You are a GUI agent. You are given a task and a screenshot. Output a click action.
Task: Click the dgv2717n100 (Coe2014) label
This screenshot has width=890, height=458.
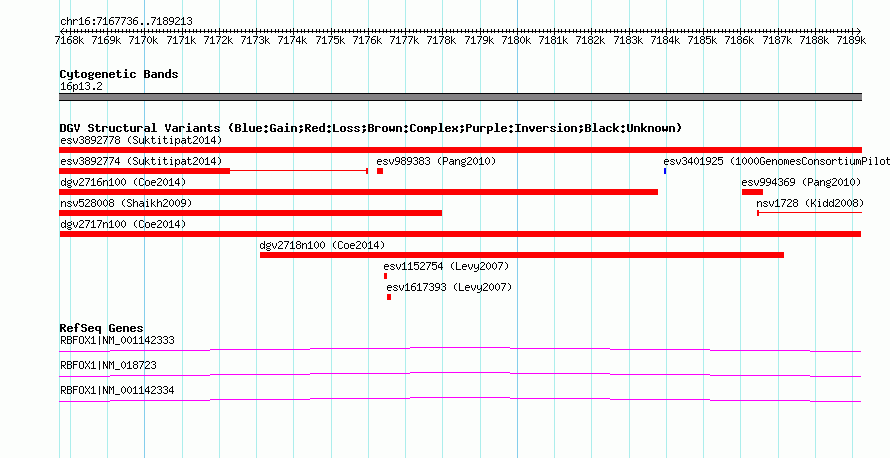pos(123,224)
